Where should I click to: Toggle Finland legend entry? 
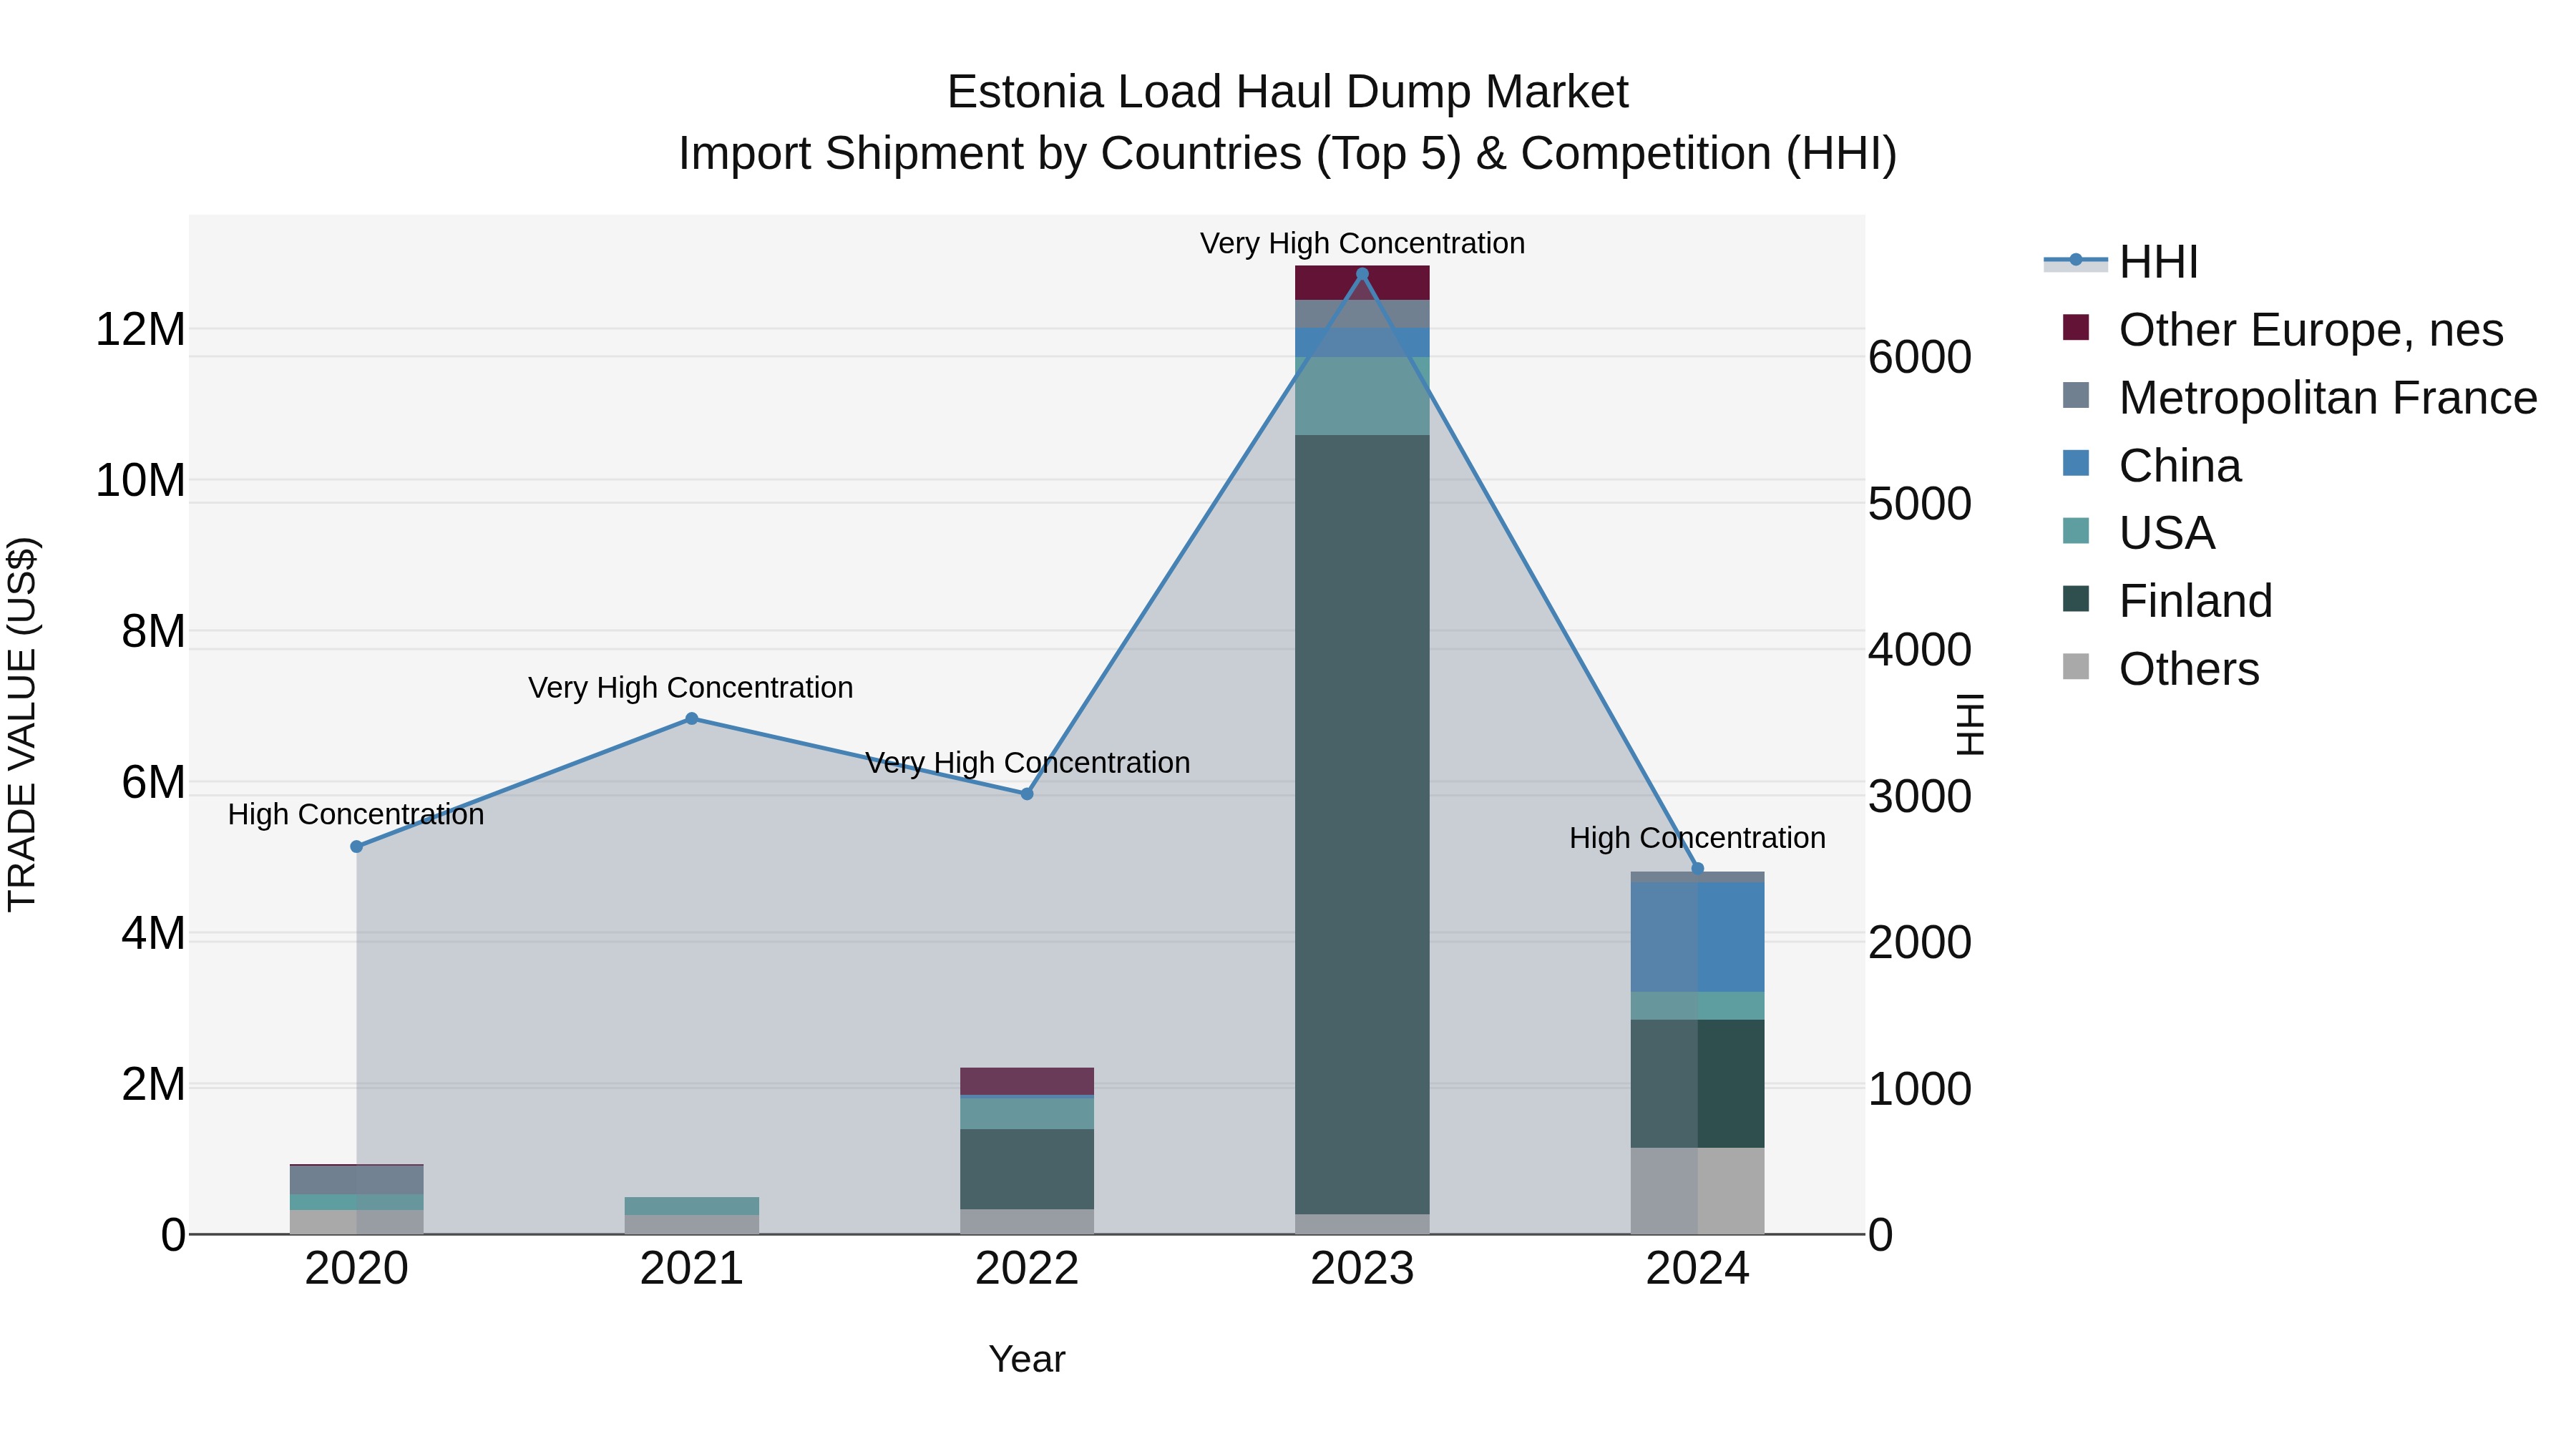click(x=2168, y=601)
